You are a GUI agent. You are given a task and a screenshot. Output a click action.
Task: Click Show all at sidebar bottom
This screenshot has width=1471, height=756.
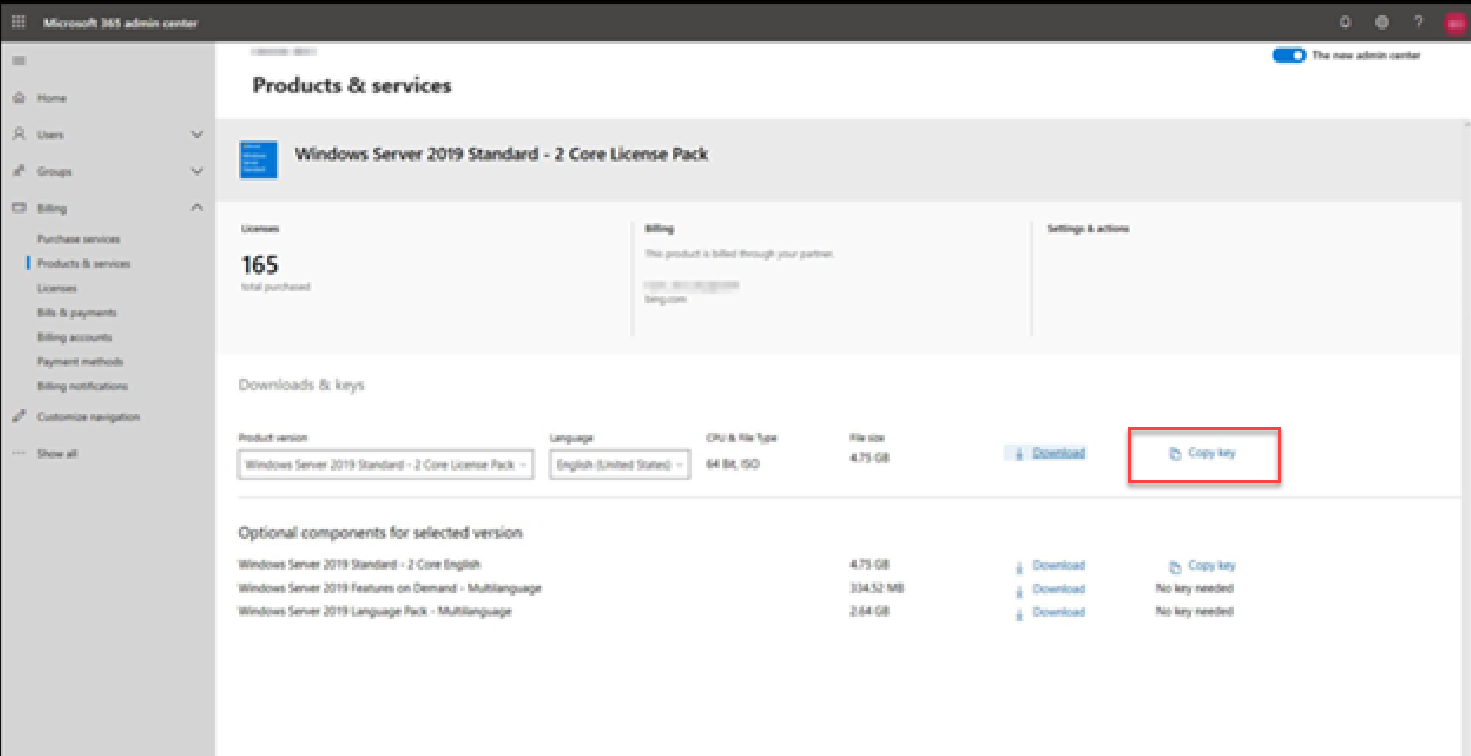tap(57, 452)
